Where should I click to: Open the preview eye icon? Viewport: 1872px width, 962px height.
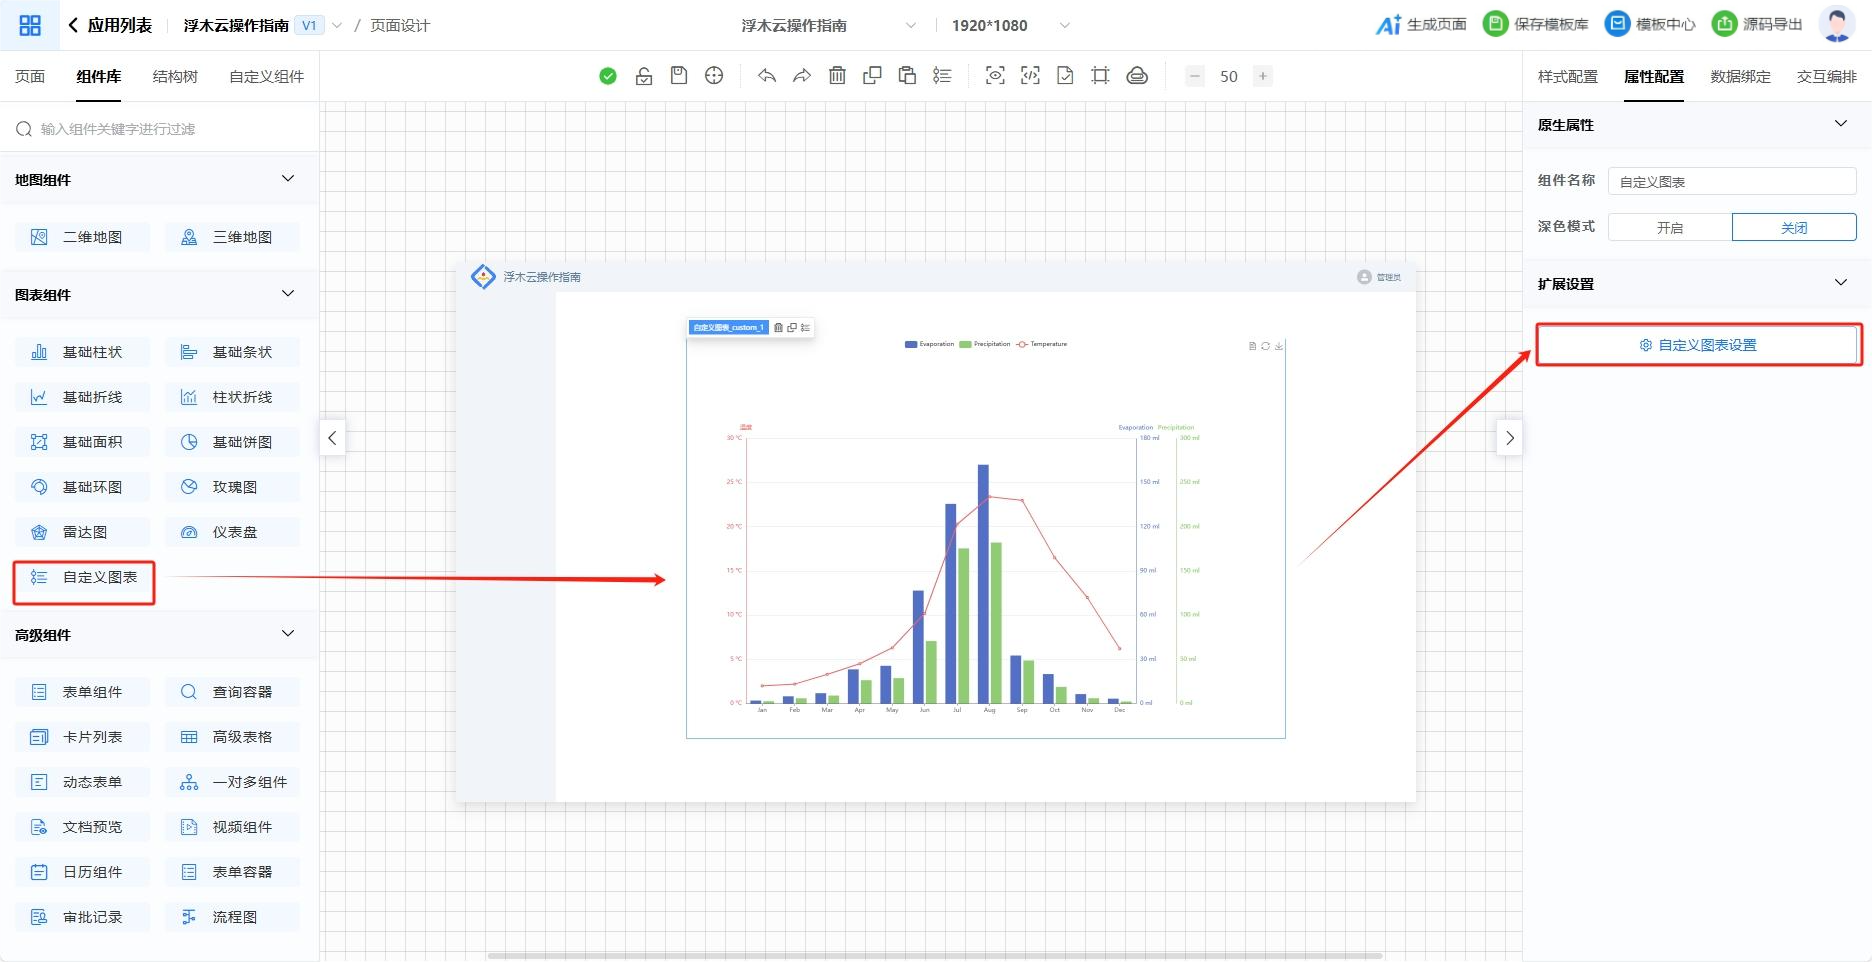995,76
